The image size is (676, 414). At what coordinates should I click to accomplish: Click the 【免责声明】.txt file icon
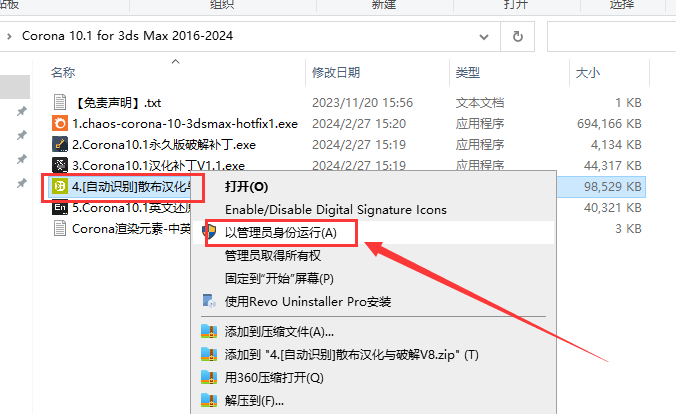point(60,102)
